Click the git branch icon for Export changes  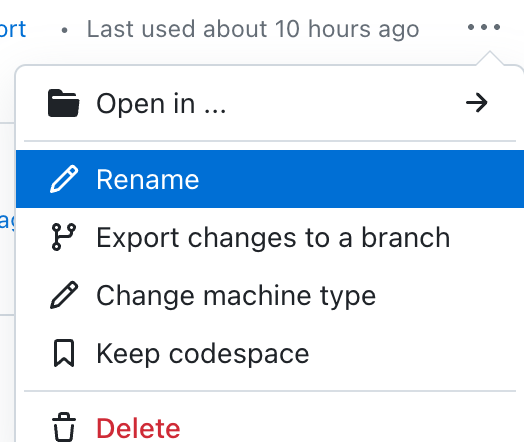pos(64,237)
